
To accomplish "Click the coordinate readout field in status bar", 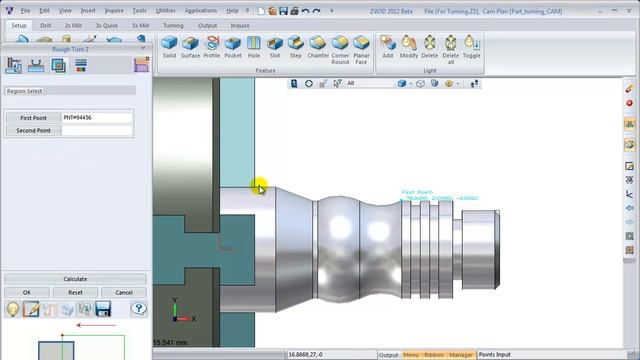I will [331, 355].
